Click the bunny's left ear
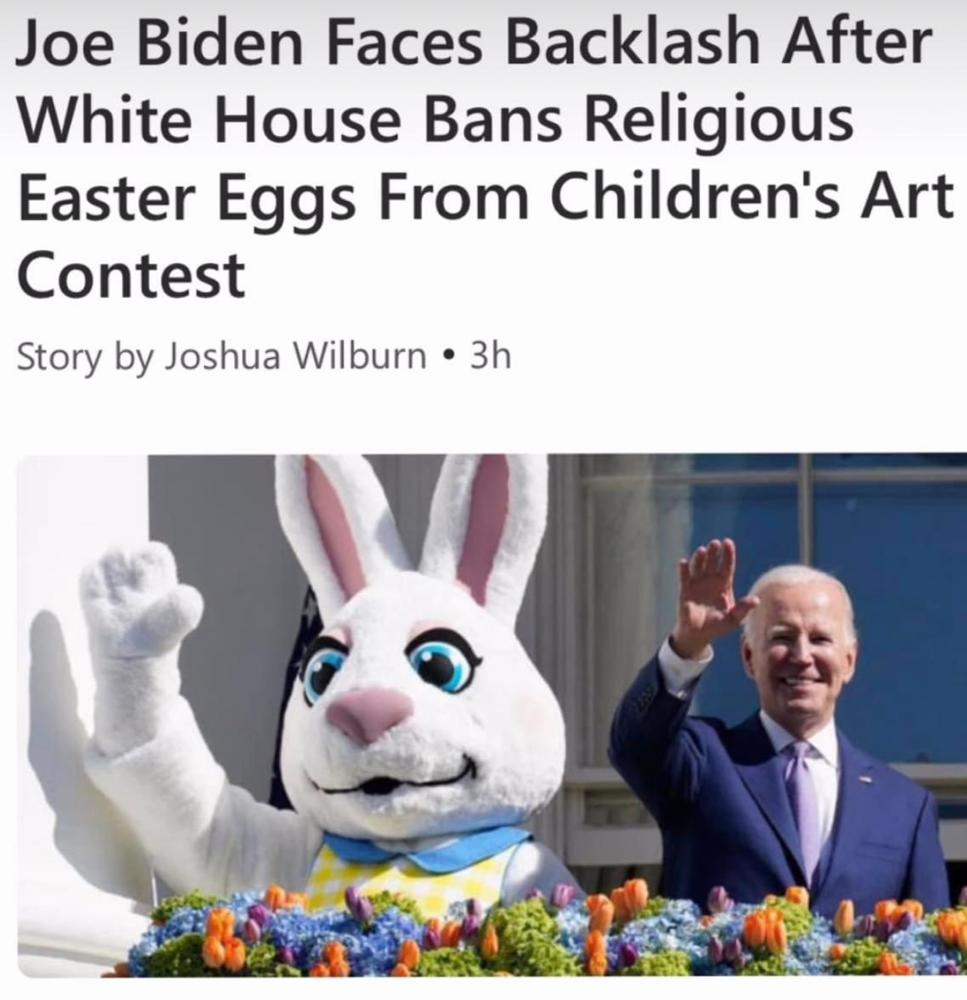 [332, 529]
